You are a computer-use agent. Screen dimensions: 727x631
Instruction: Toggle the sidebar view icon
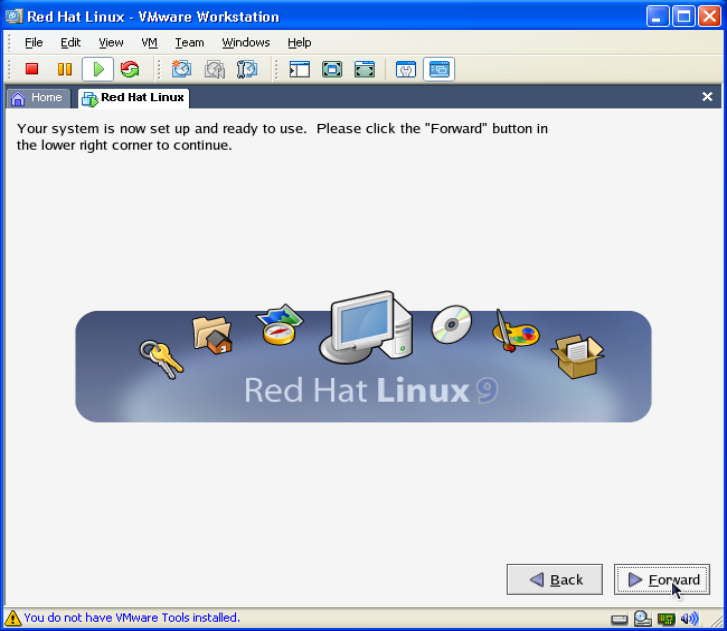click(x=299, y=69)
